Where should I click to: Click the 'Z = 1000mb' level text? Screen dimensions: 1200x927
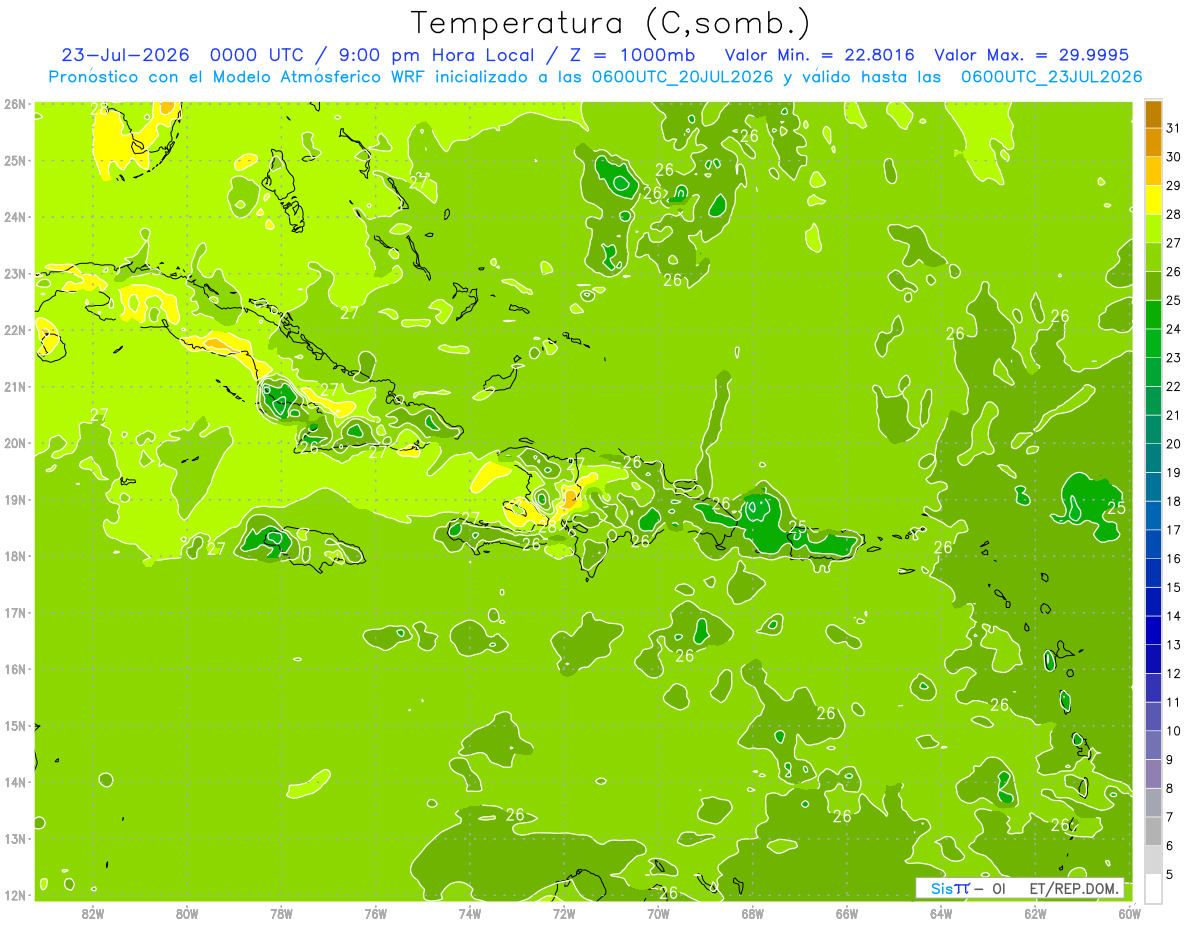coord(630,54)
